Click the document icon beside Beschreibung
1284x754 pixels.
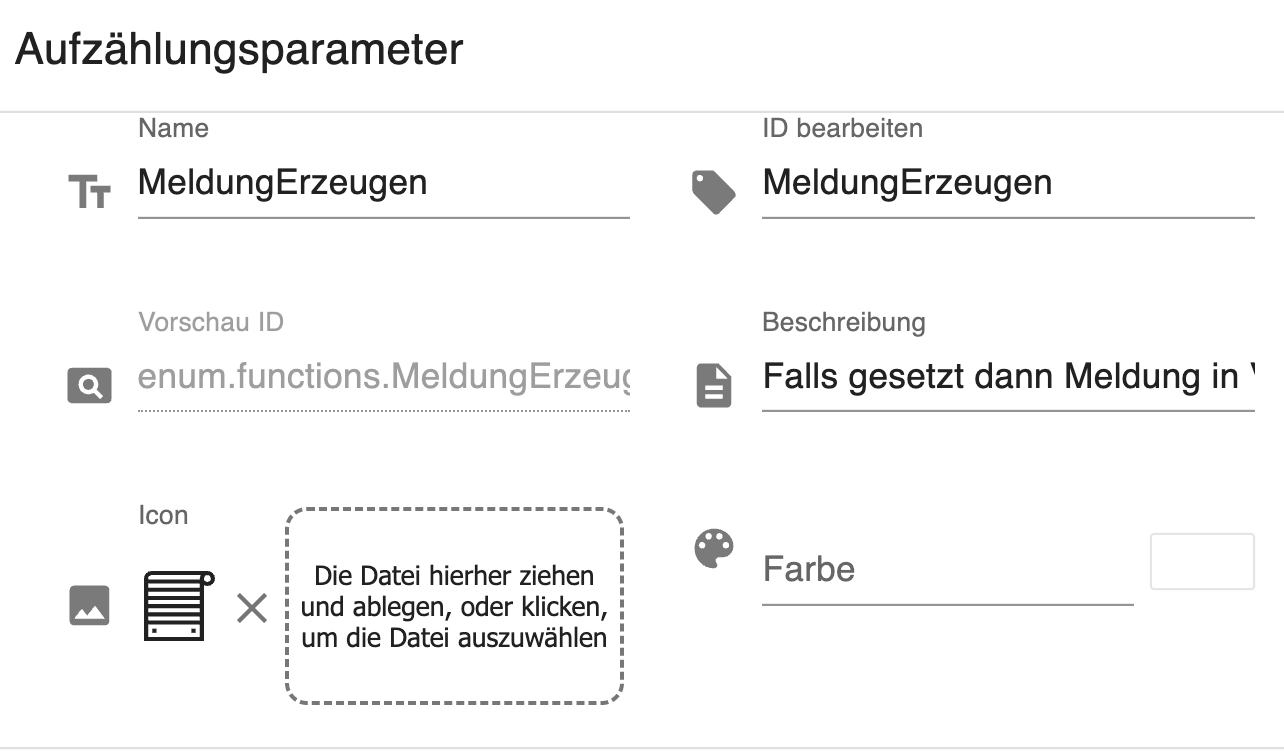[714, 385]
